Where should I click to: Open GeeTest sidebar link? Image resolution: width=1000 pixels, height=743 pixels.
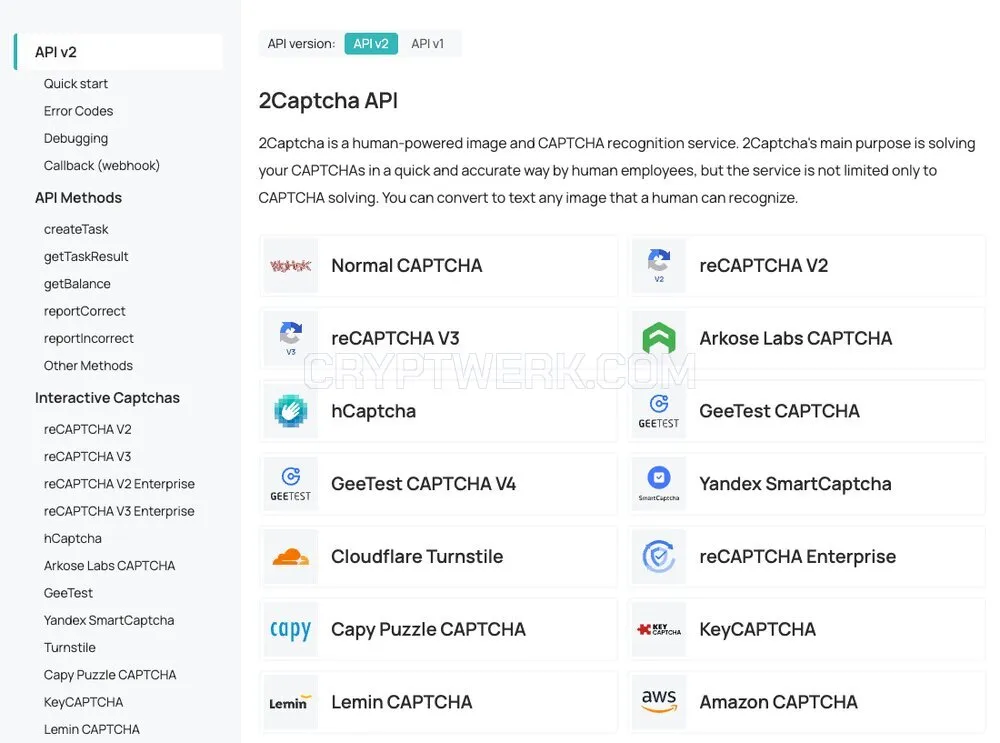(68, 593)
